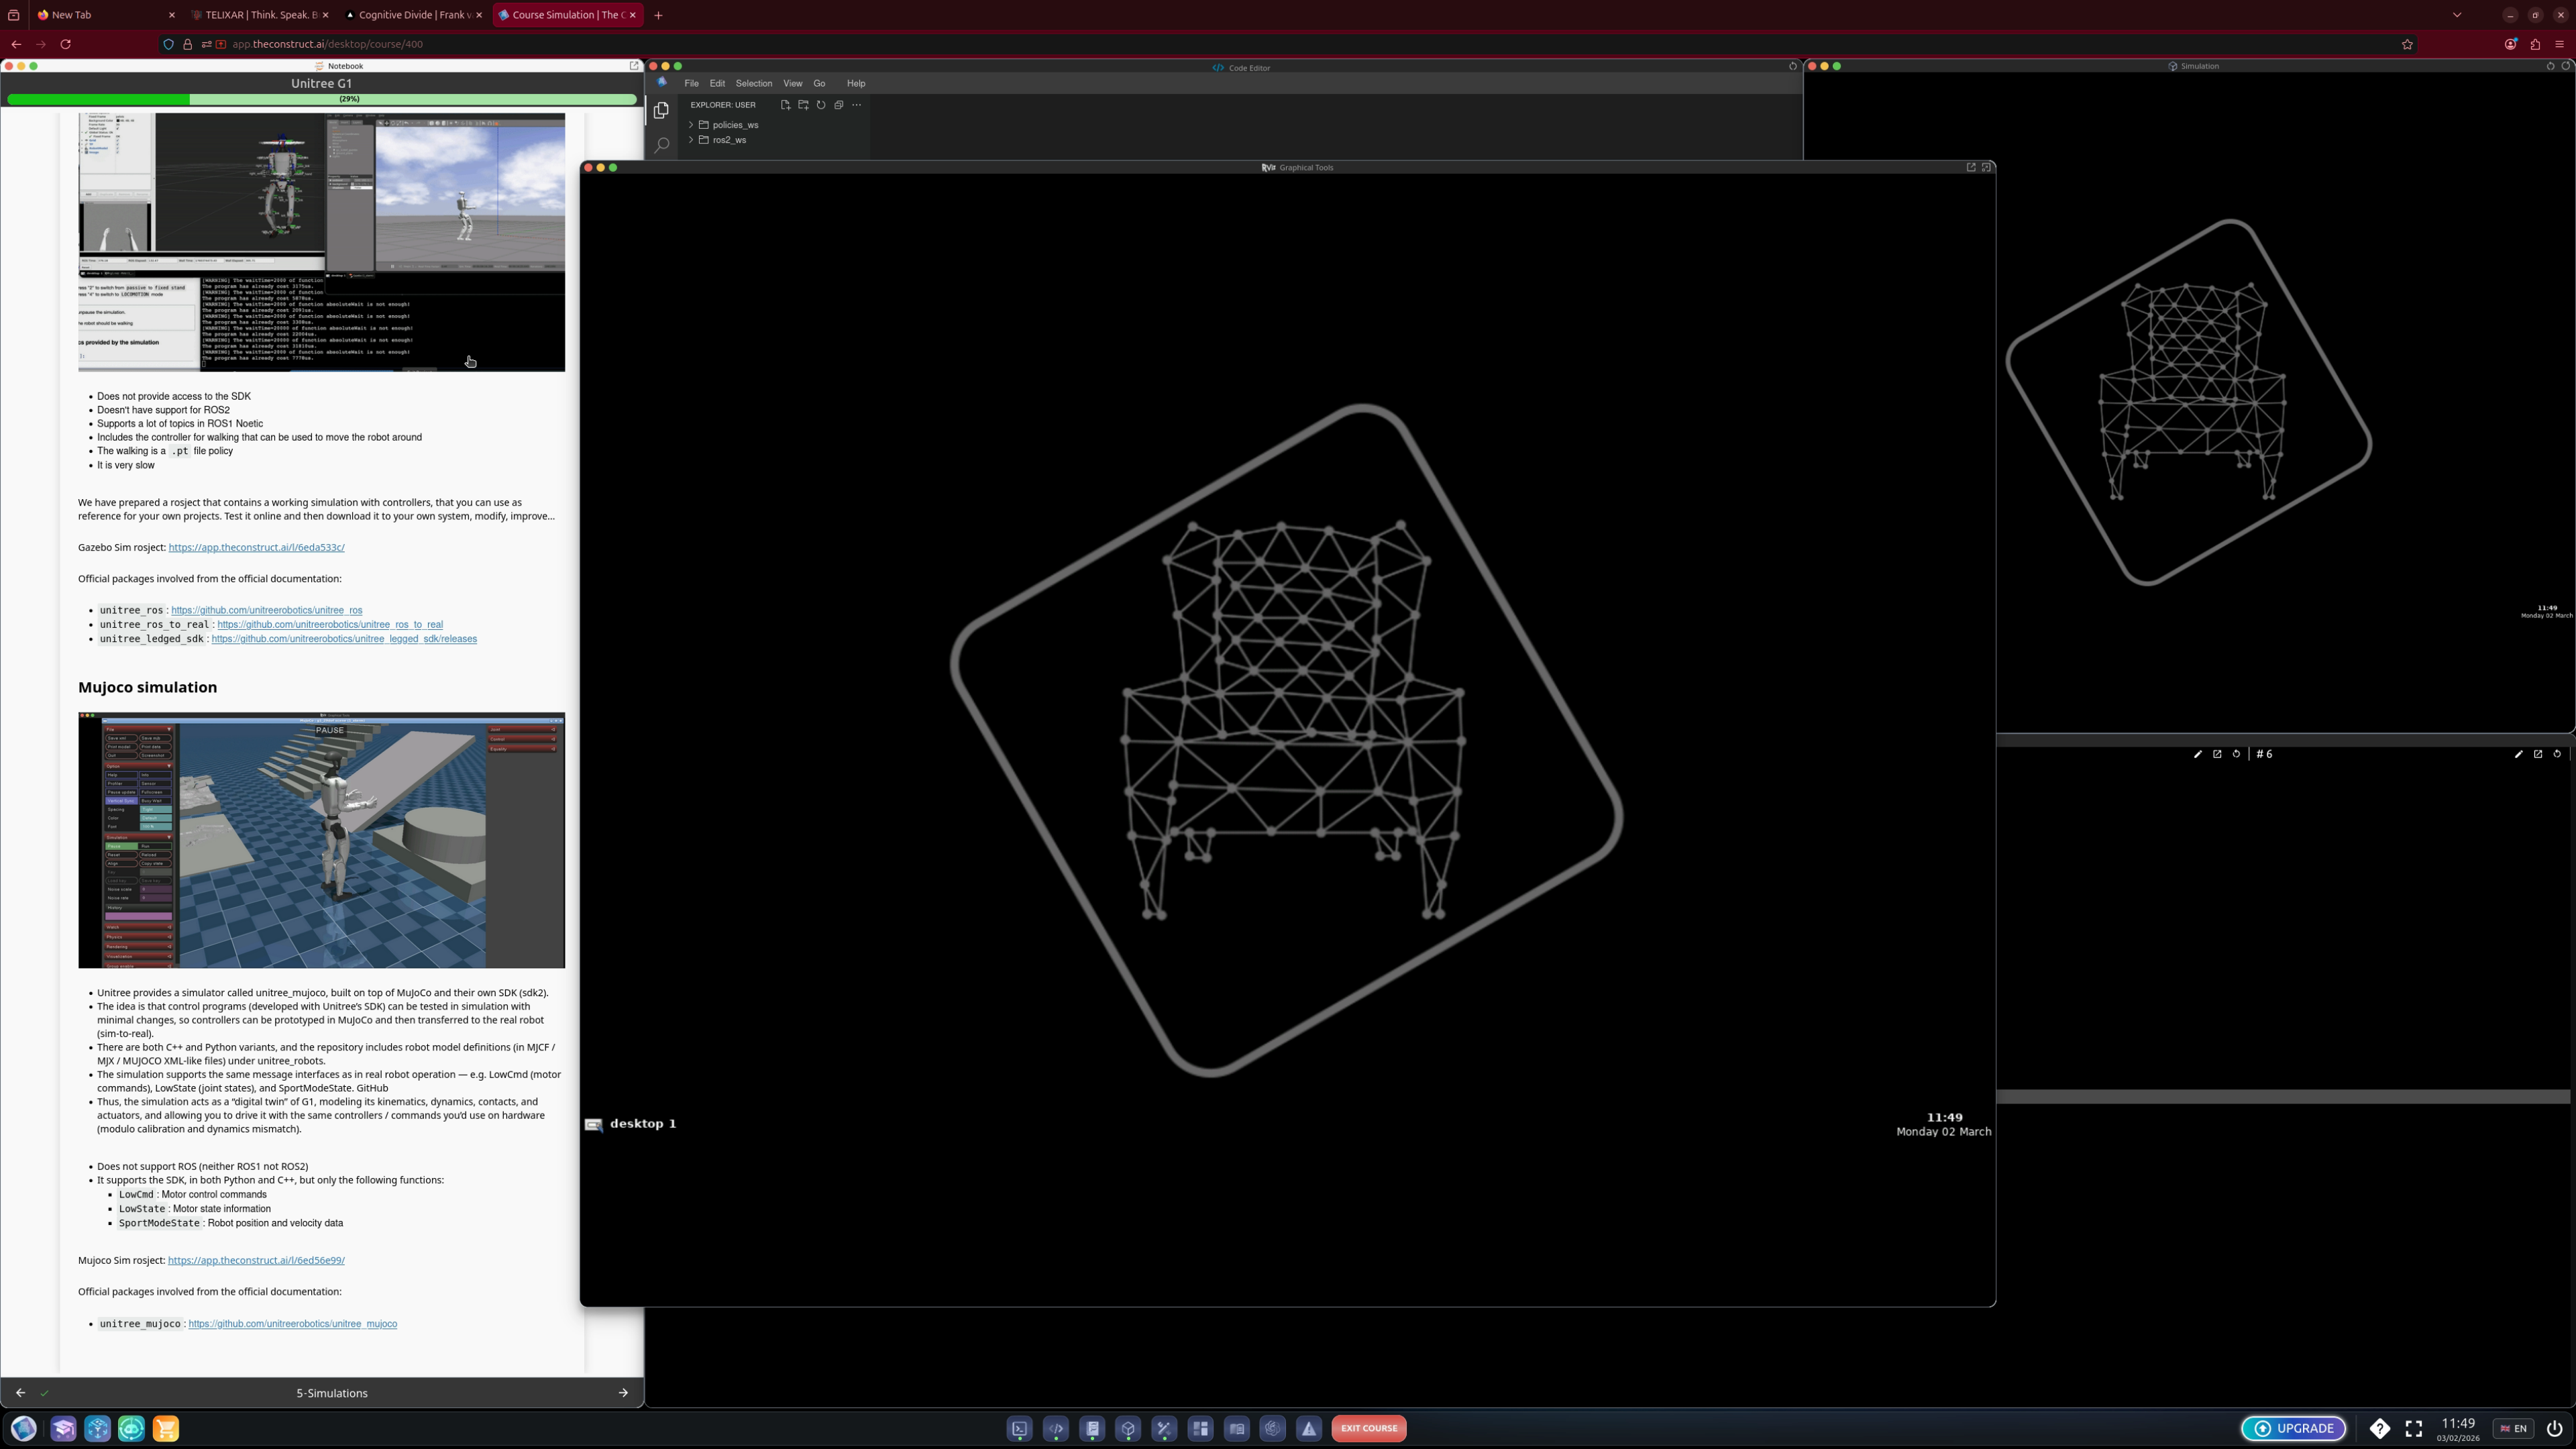
Task: Click New Folder icon in Explorer
Action: coord(803,105)
